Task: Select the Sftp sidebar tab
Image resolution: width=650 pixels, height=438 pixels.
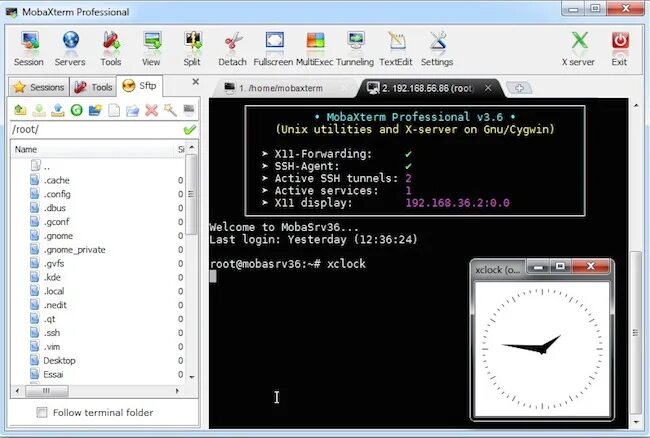Action: (x=140, y=86)
